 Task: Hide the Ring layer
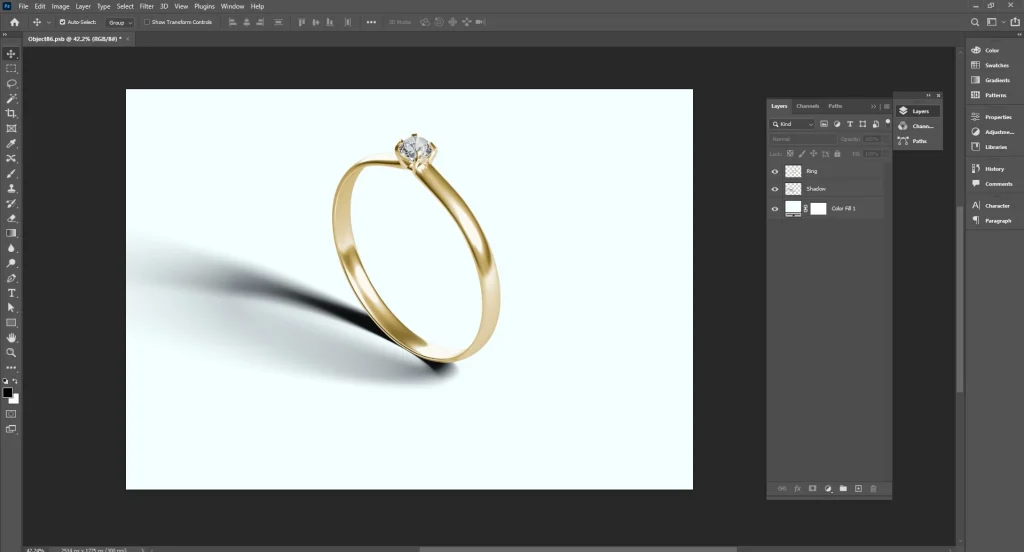pyautogui.click(x=774, y=172)
